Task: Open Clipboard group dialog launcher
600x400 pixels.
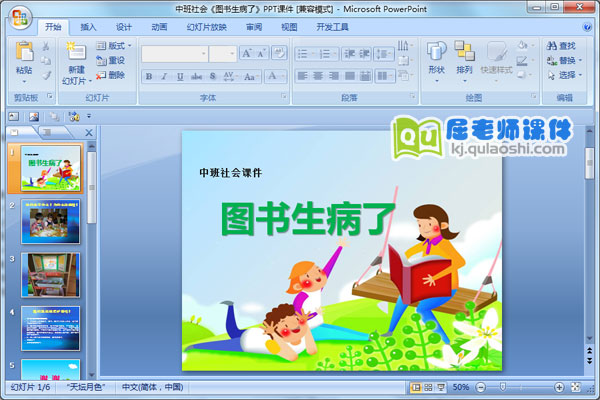Action: [50, 96]
